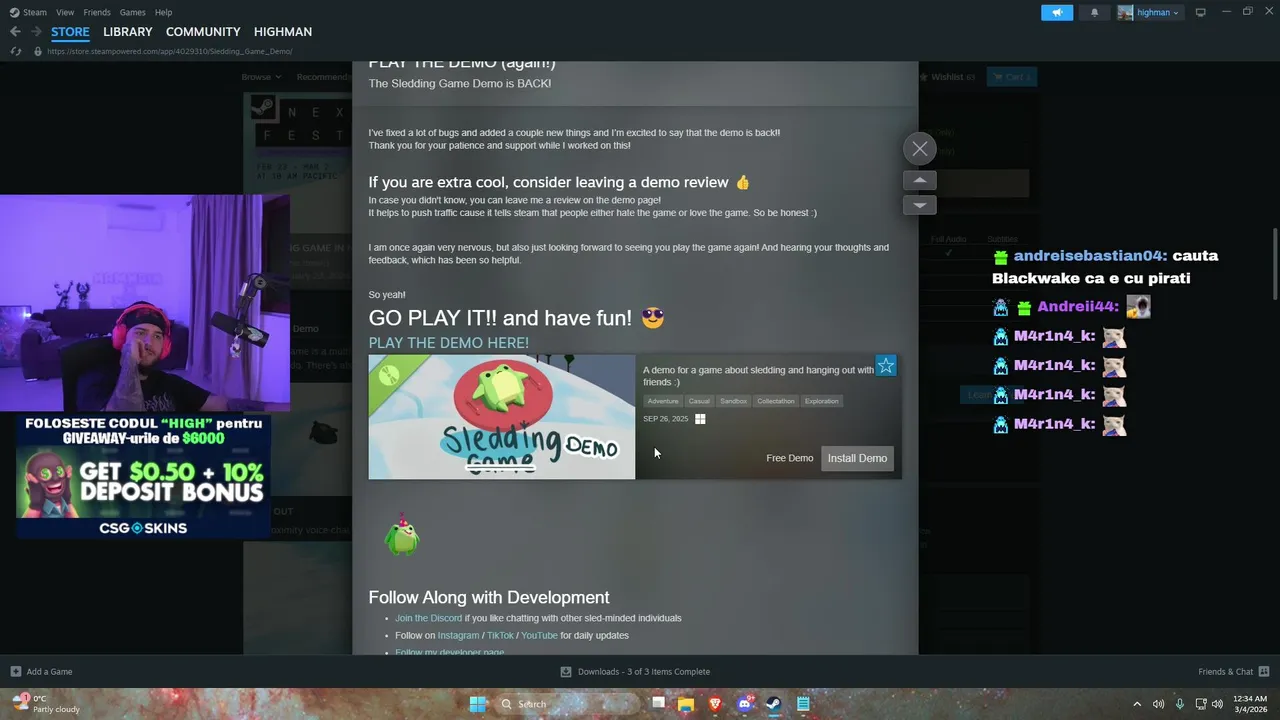Go to previous announcement with up arrow
This screenshot has width=1280, height=720.
[x=920, y=180]
